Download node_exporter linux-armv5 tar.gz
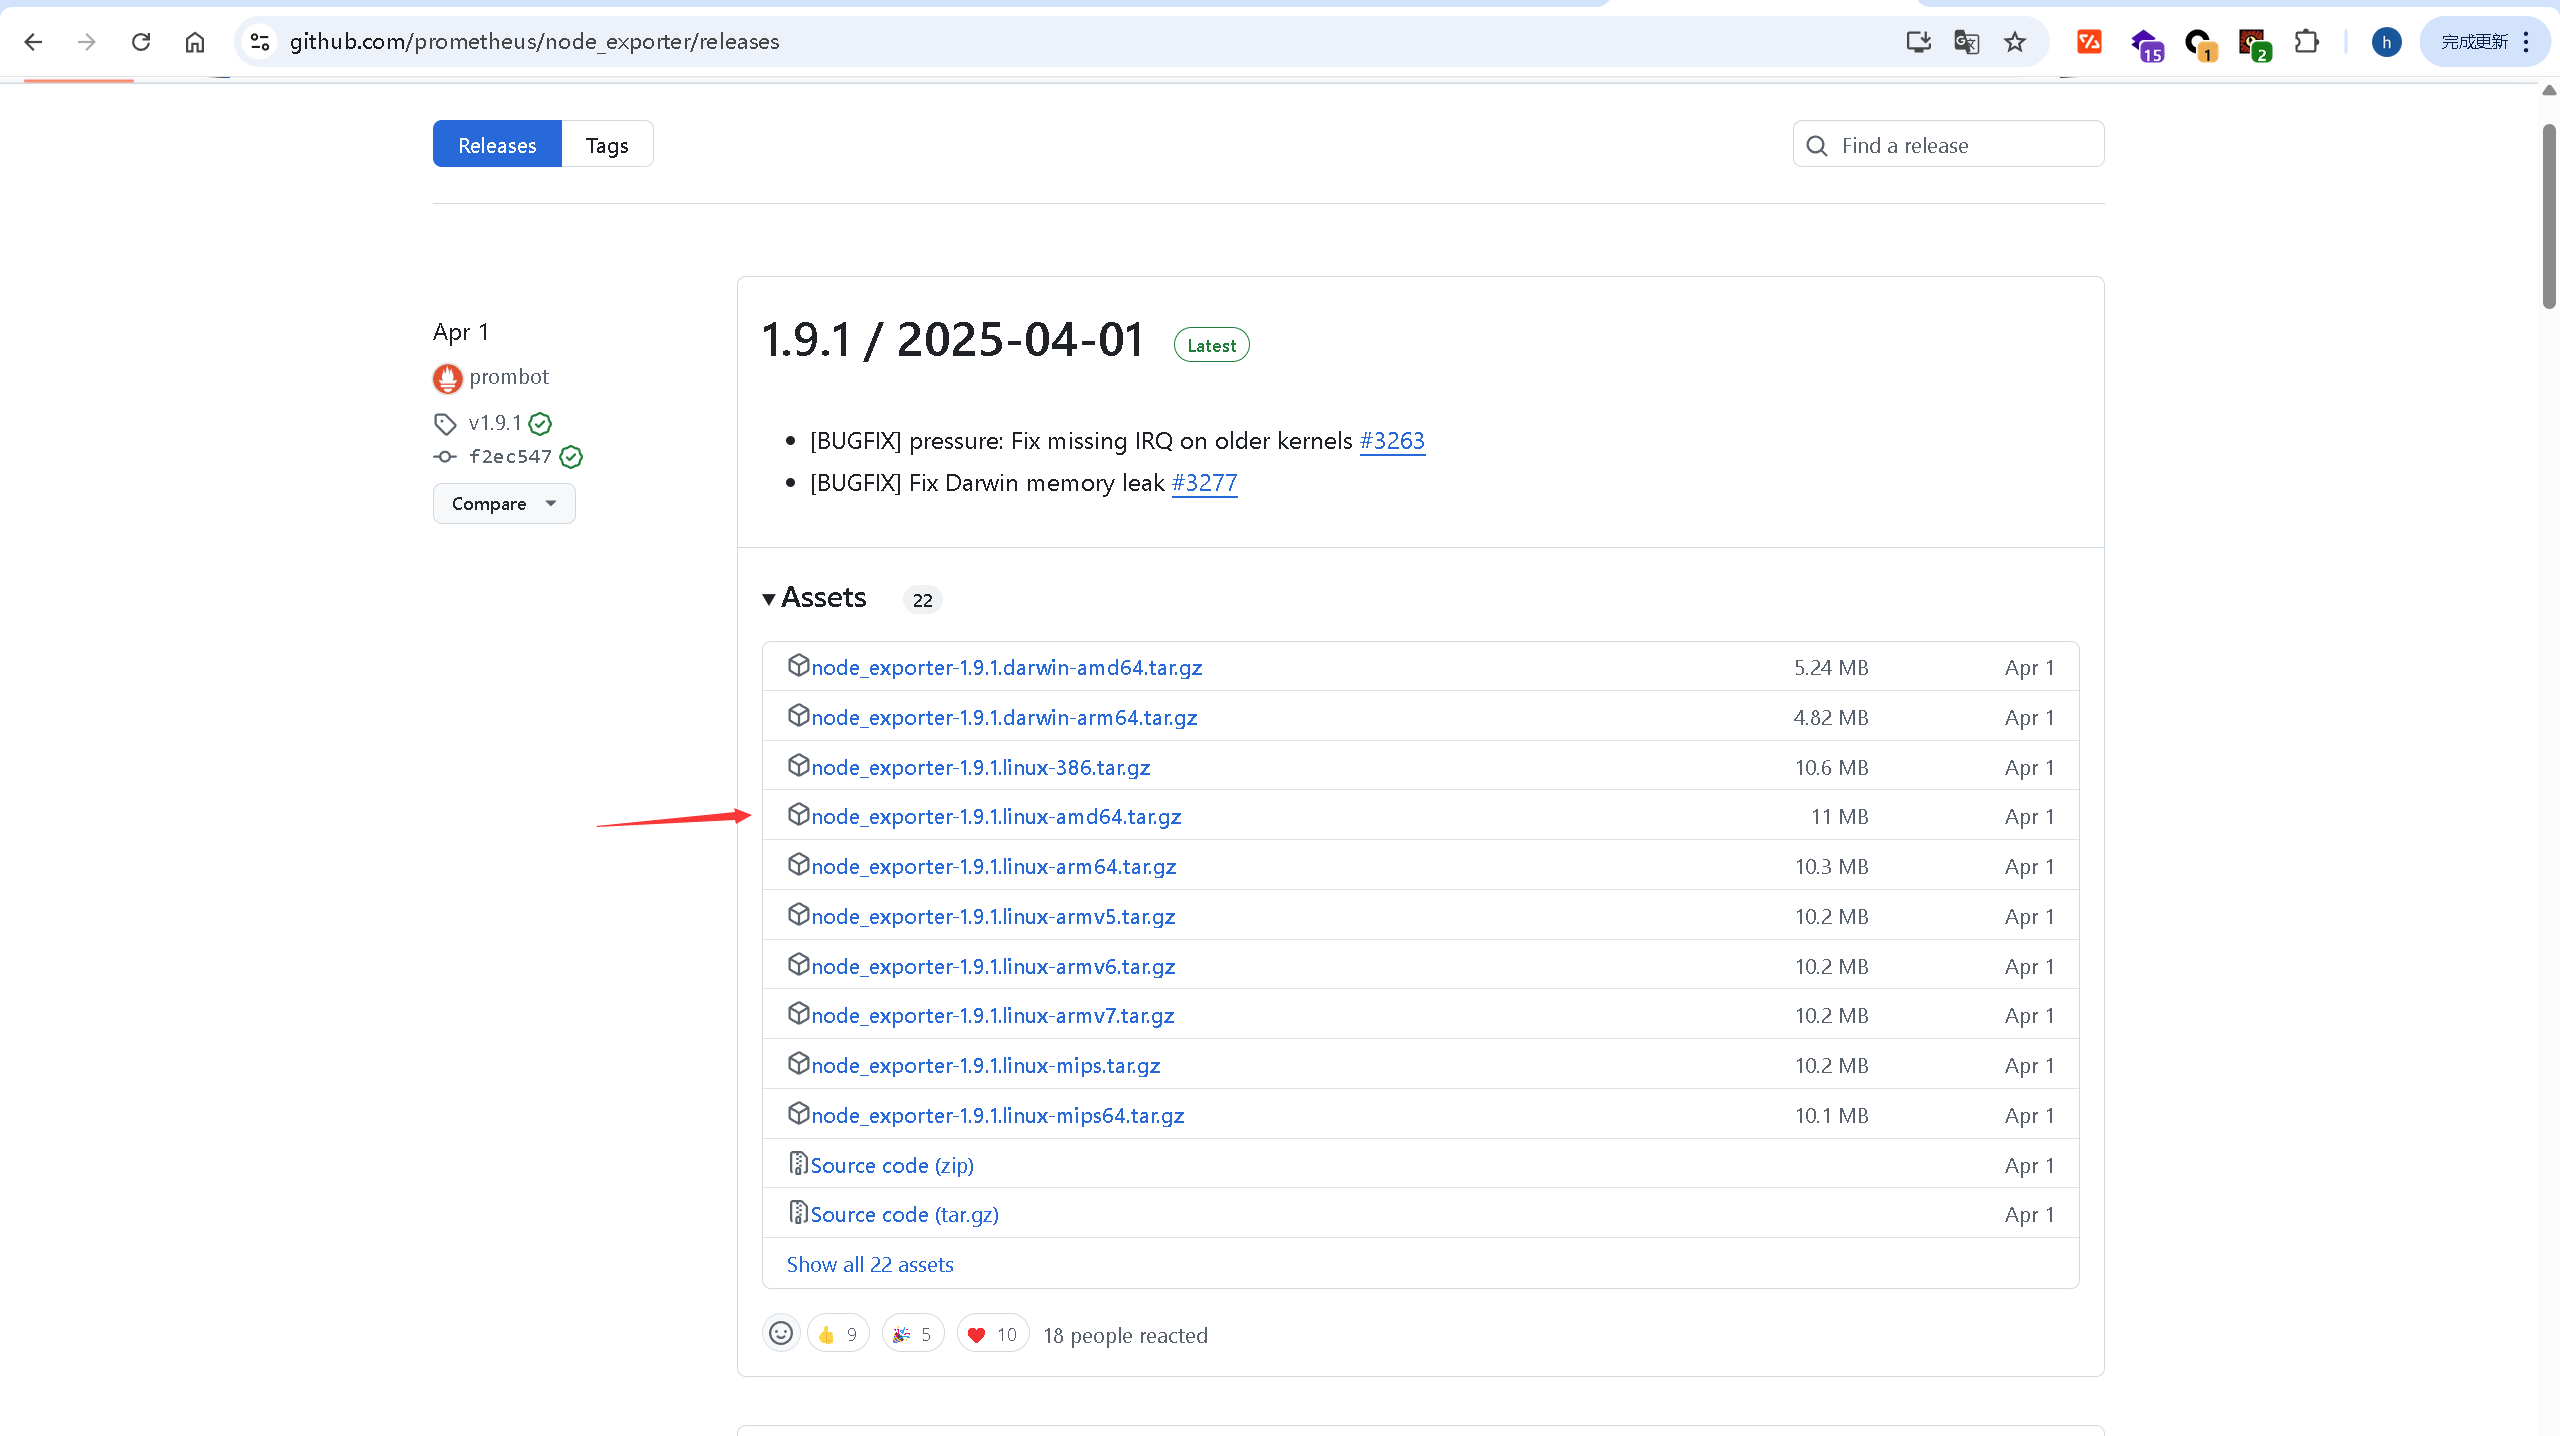This screenshot has height=1436, width=2560. coord(993,916)
